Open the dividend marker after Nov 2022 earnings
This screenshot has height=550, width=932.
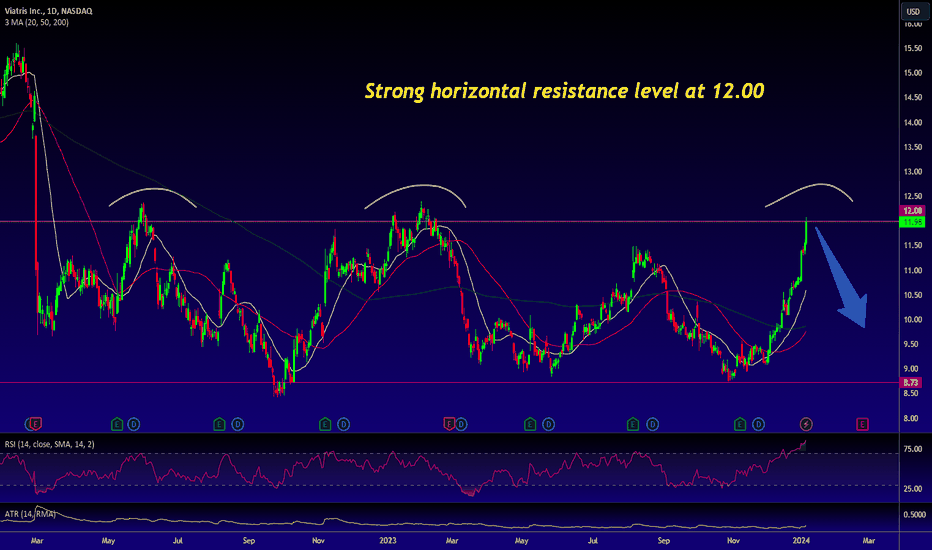[x=343, y=424]
